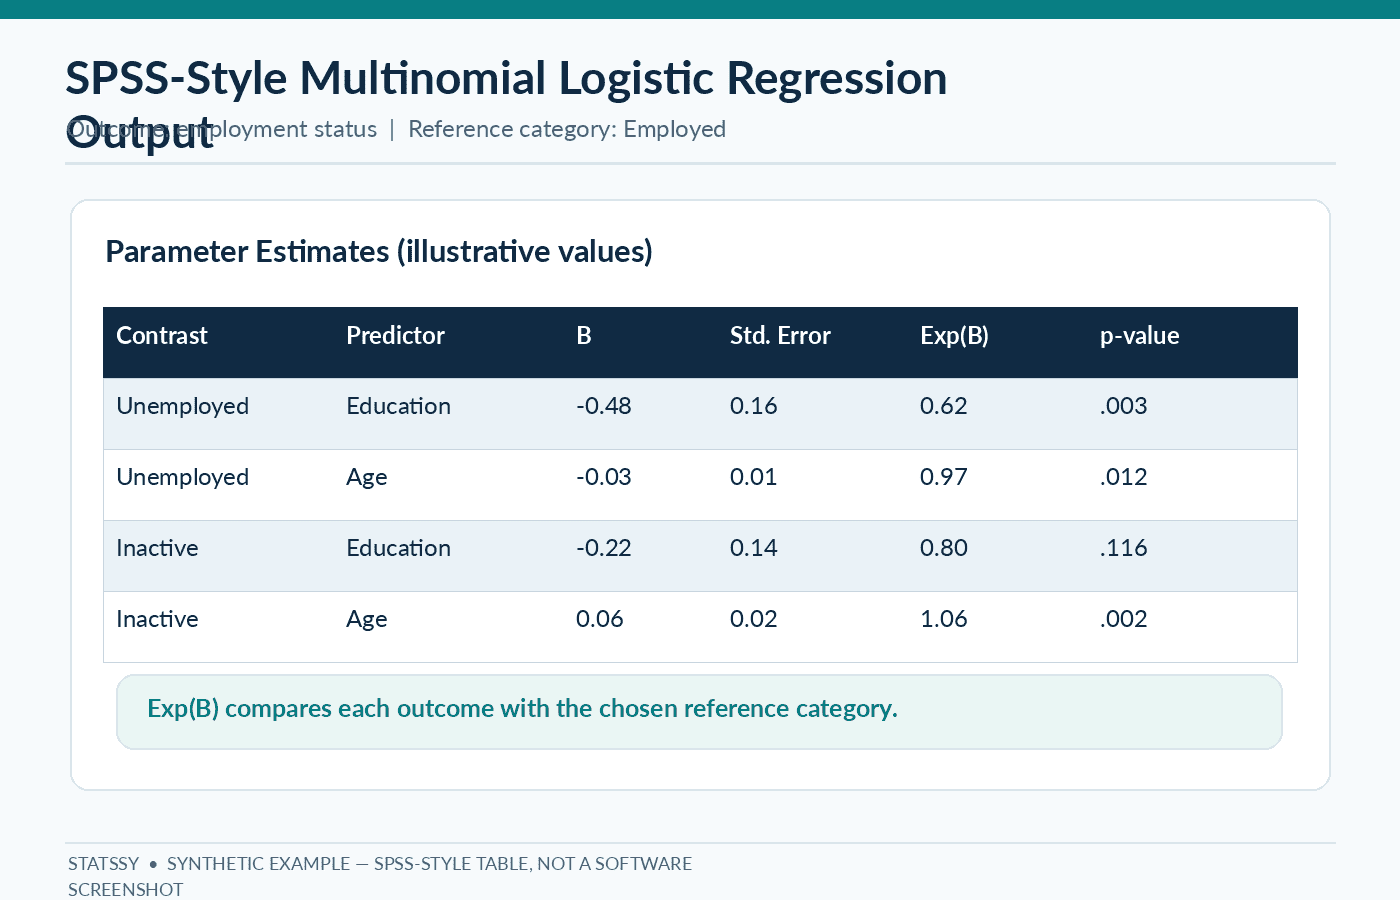The height and width of the screenshot is (900, 1400).
Task: Click the p-value '.116'
Action: coord(1124,548)
